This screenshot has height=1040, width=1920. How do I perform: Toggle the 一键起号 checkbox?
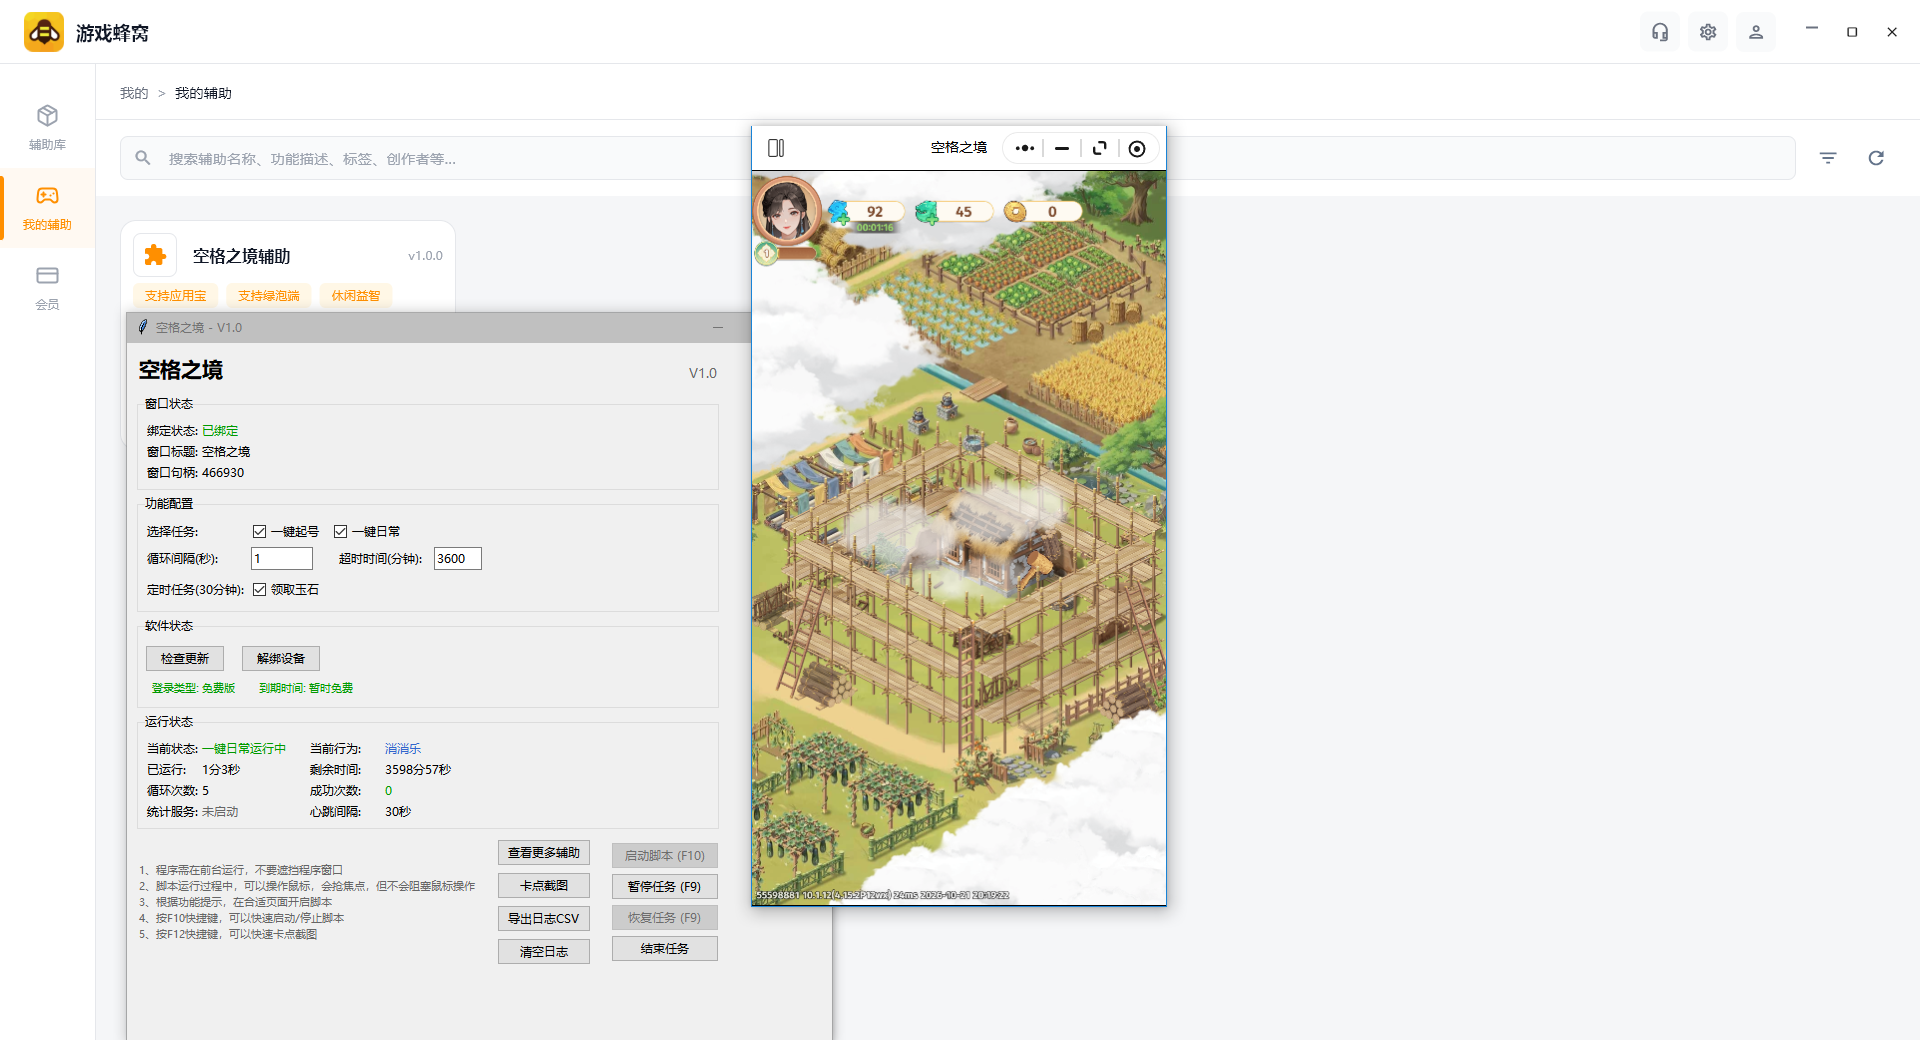[x=259, y=532]
